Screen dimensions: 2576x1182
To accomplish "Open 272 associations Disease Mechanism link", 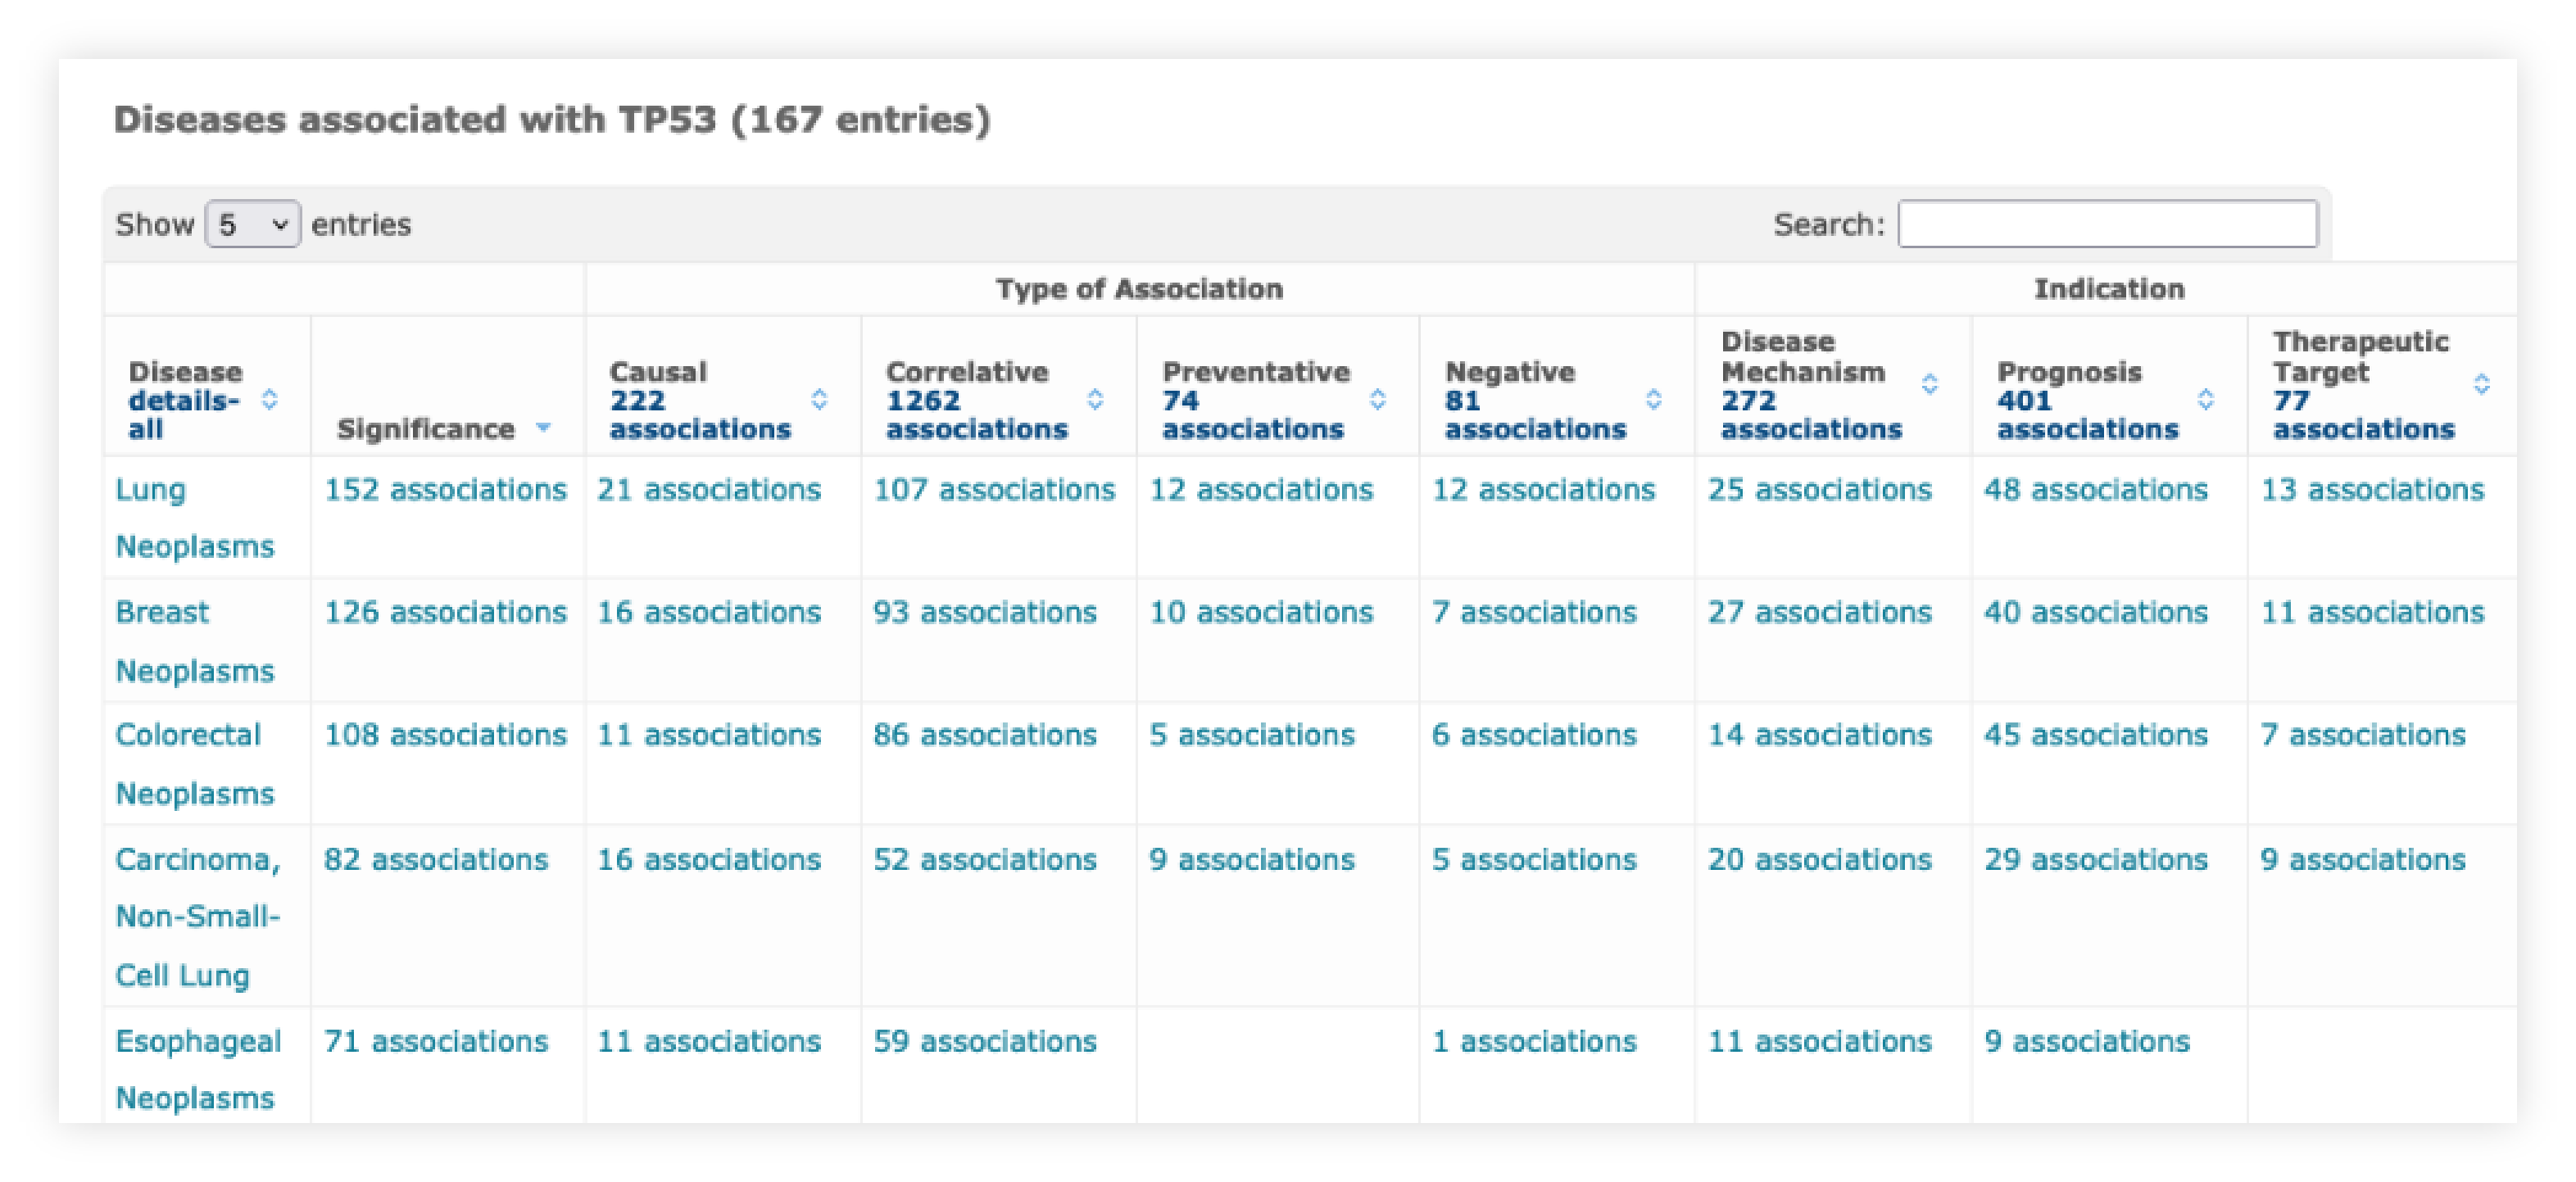I will 1811,415.
